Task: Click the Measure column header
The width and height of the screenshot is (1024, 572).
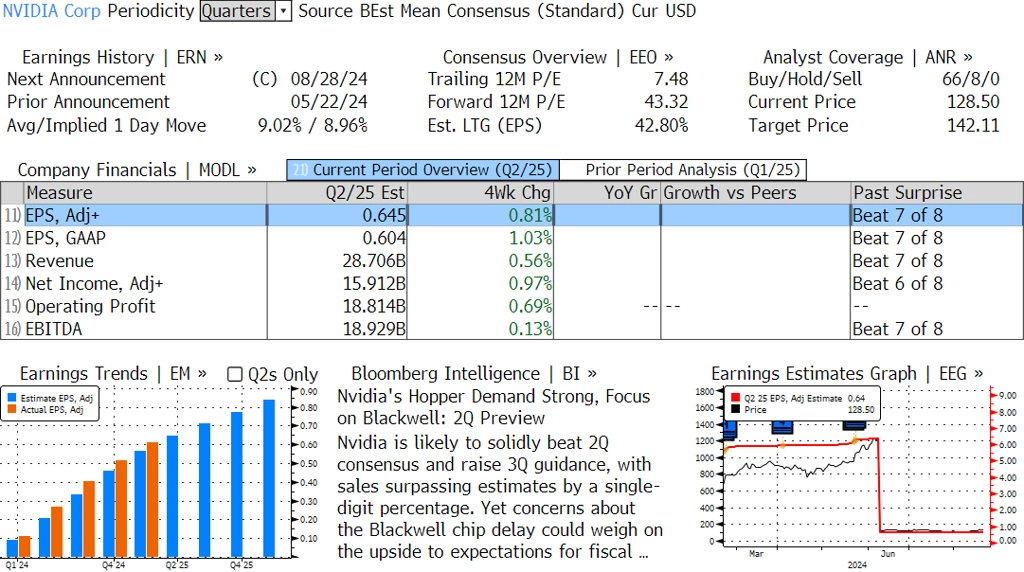Action: click(145, 193)
